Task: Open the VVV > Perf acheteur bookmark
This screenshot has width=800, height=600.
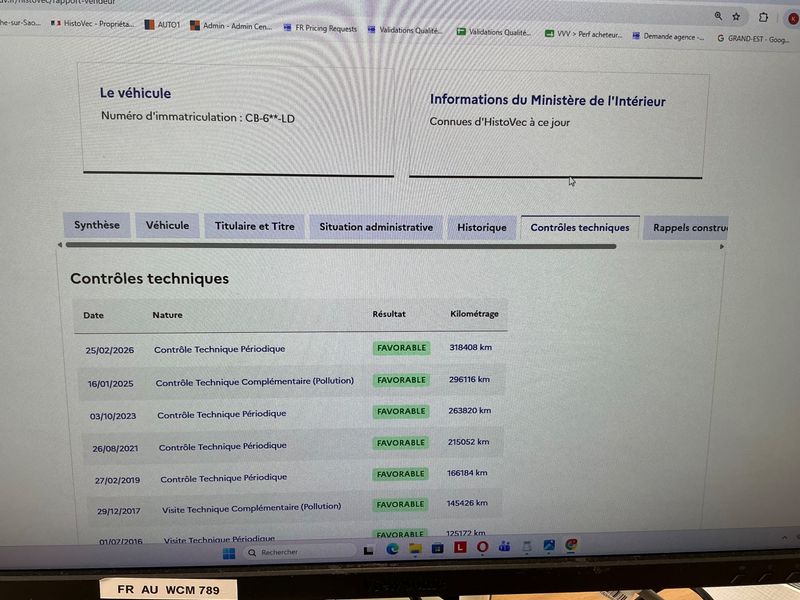Action: (x=583, y=34)
